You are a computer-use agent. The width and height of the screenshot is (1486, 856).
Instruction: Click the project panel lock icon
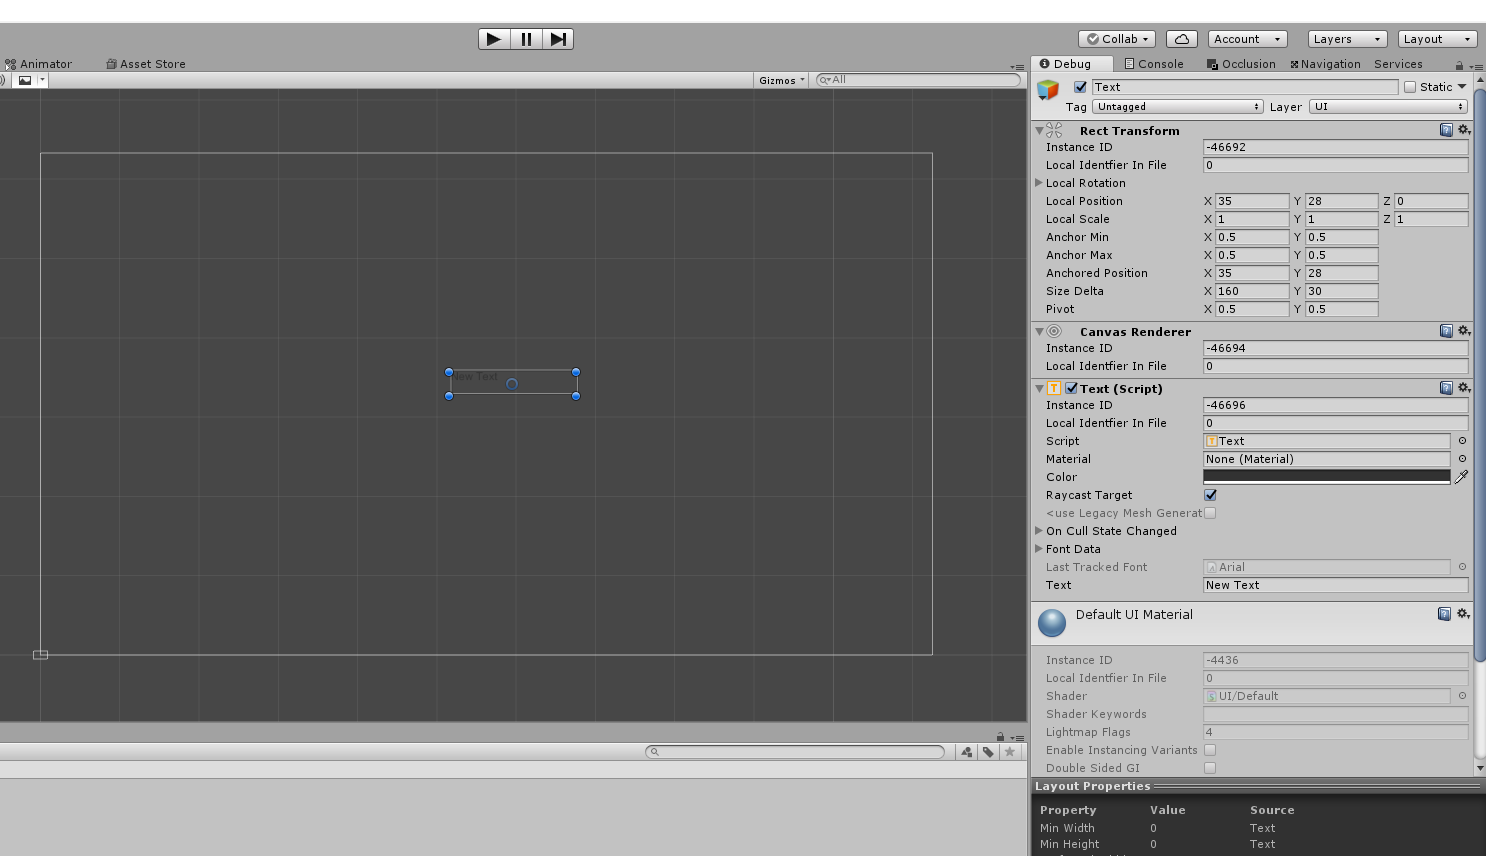pyautogui.click(x=1000, y=737)
